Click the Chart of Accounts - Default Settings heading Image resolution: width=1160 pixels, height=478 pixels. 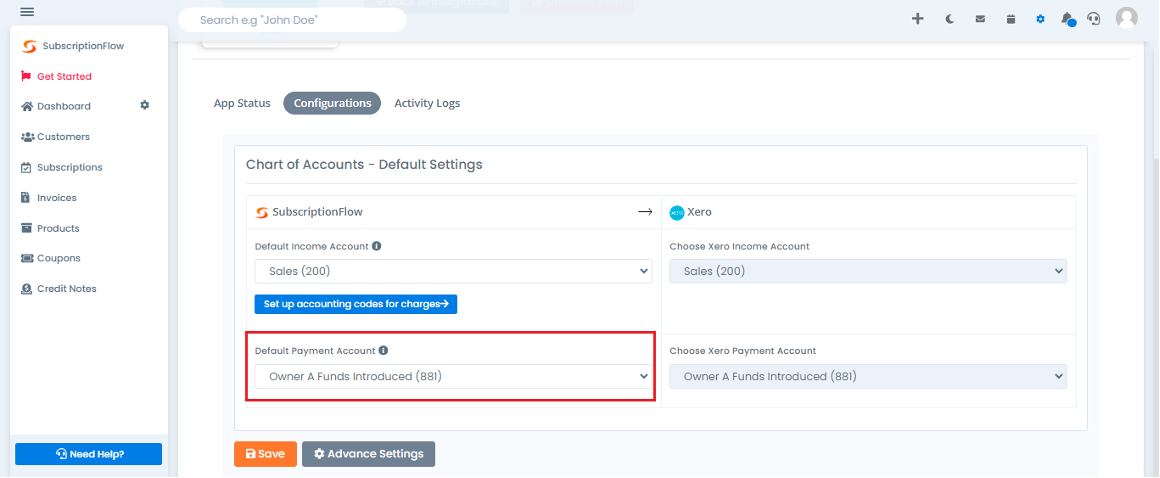(x=364, y=164)
